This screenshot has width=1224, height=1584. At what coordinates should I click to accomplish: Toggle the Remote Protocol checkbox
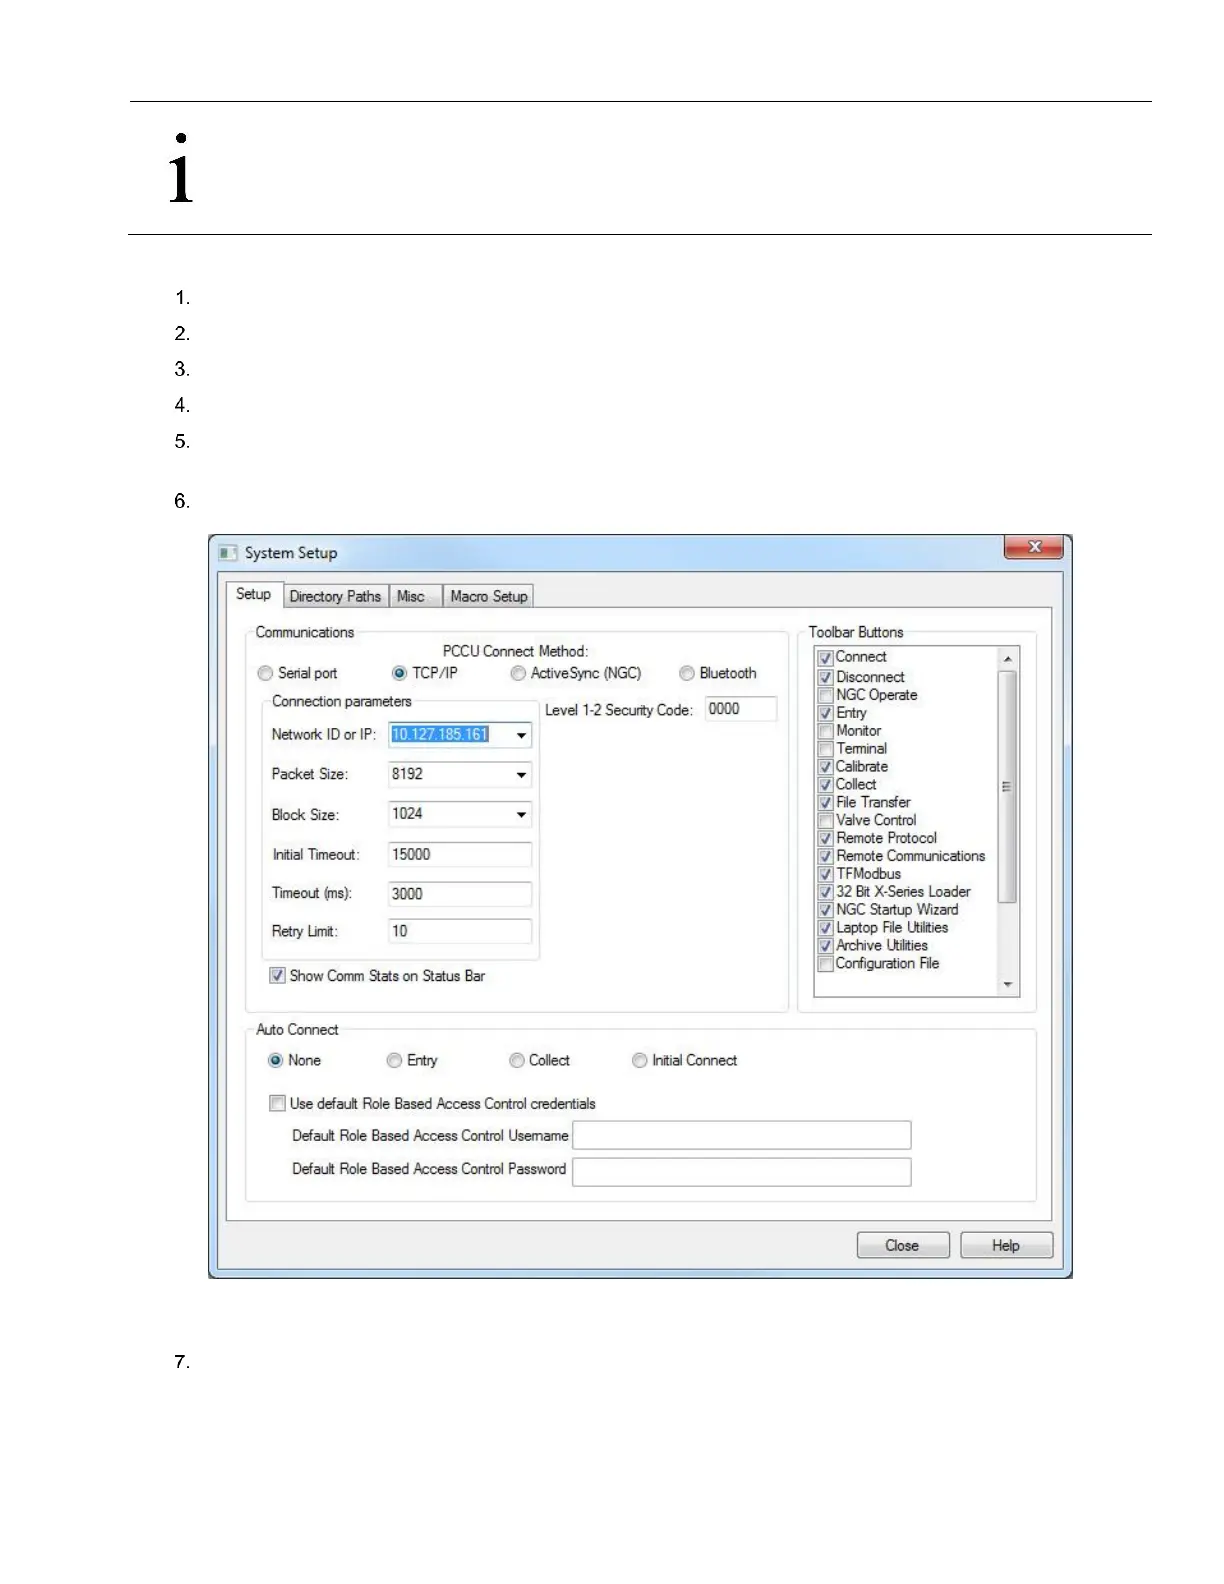coord(826,839)
